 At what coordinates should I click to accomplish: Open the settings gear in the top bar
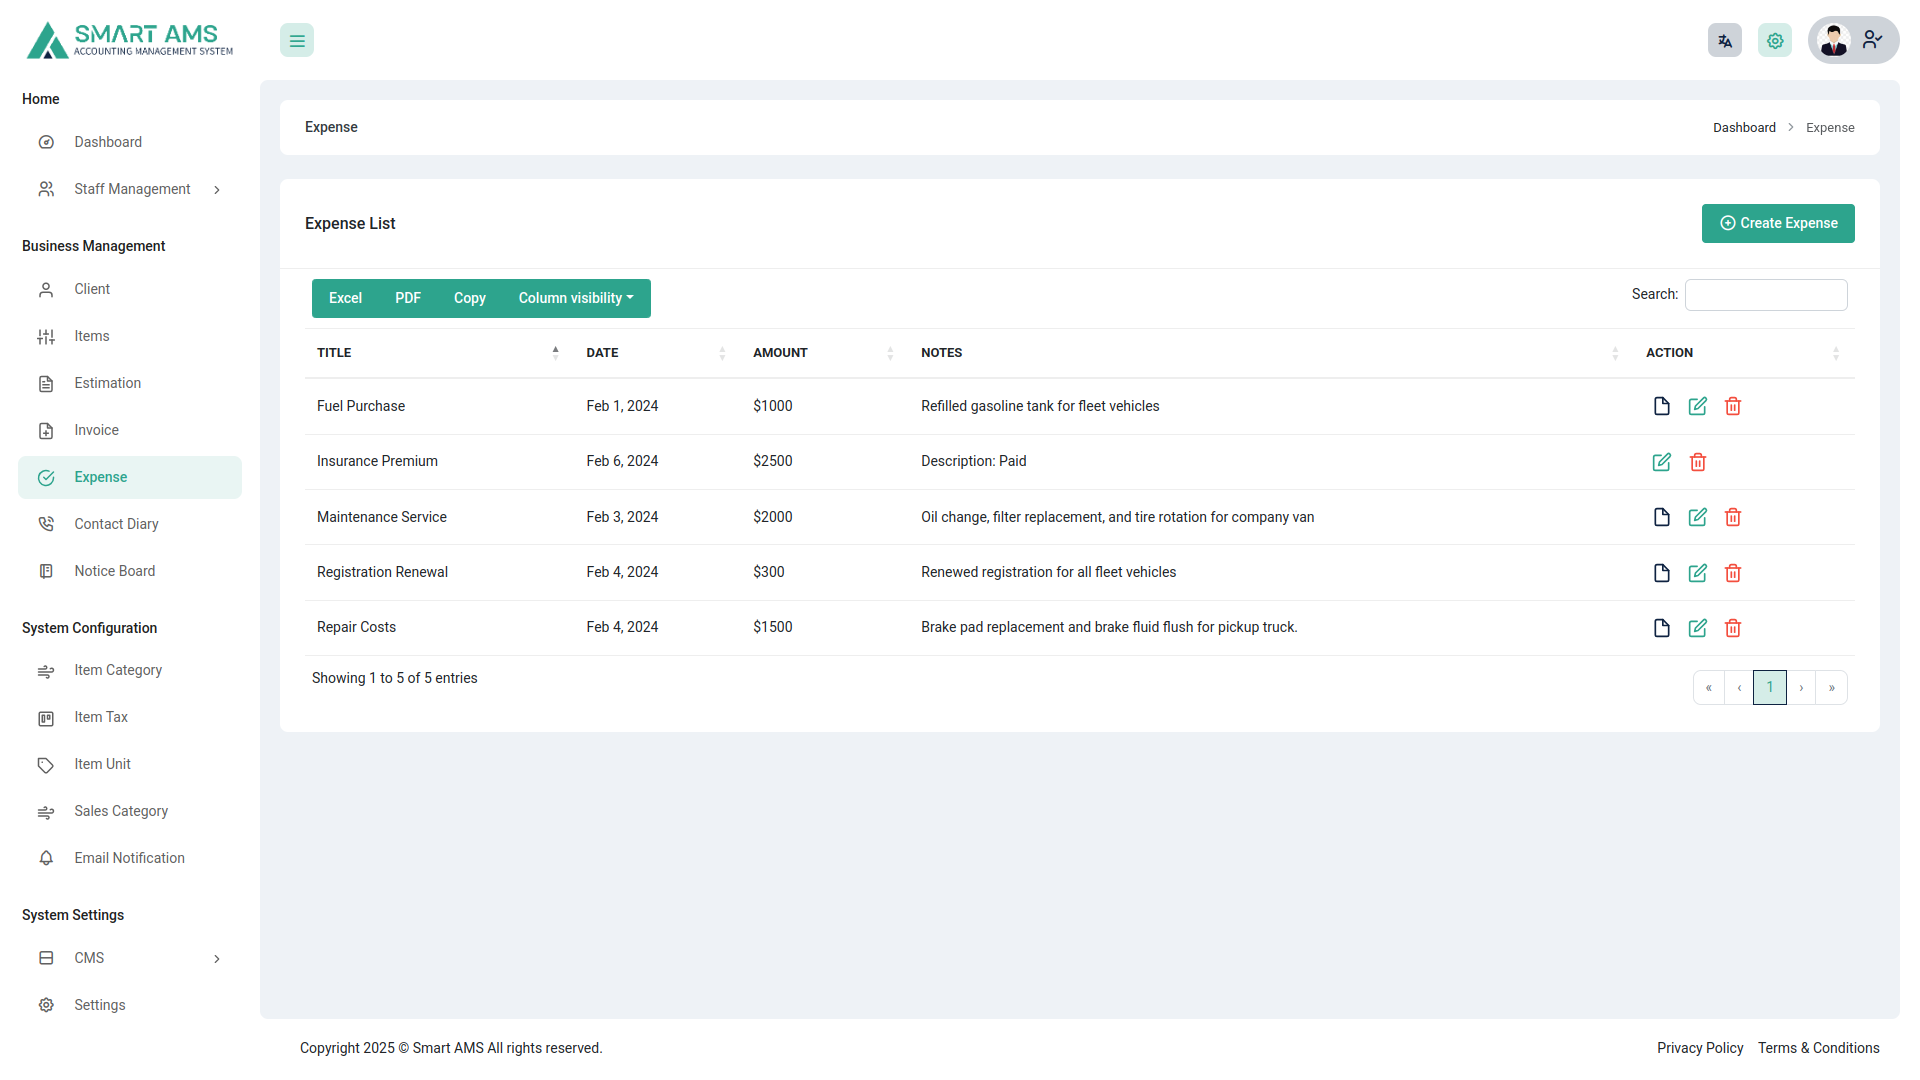1775,40
